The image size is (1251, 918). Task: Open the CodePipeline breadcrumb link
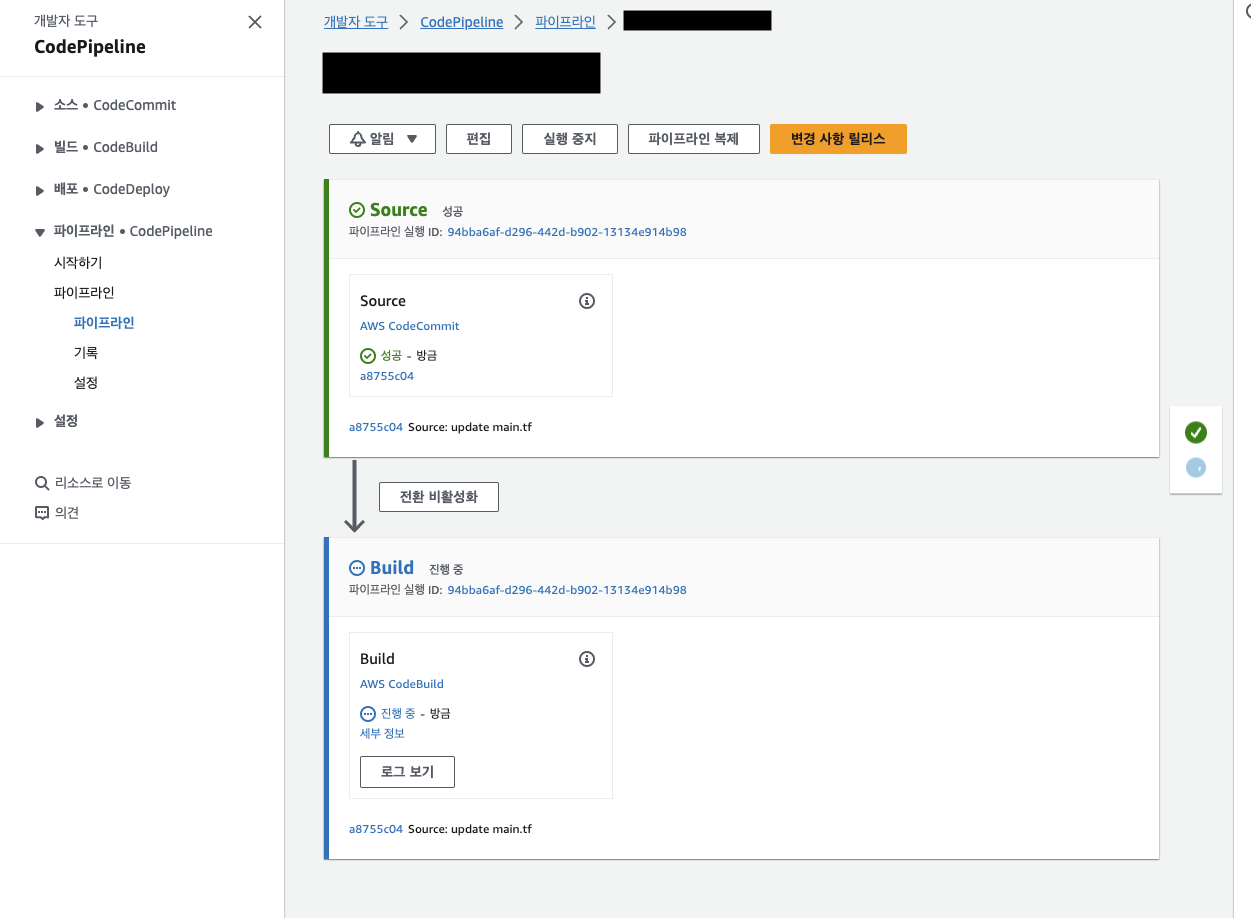[x=462, y=21]
